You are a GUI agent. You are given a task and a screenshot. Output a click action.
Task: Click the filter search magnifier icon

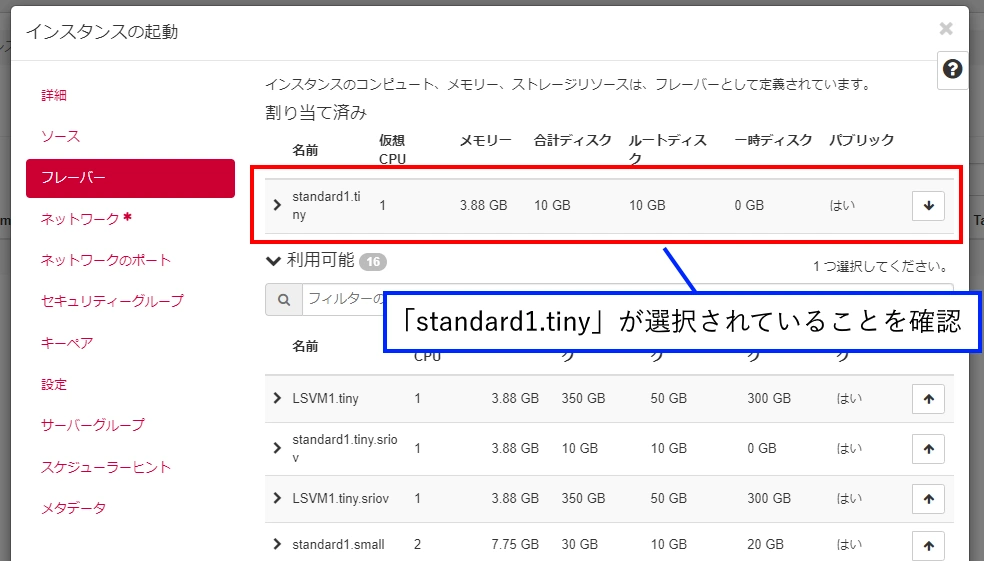pos(284,299)
